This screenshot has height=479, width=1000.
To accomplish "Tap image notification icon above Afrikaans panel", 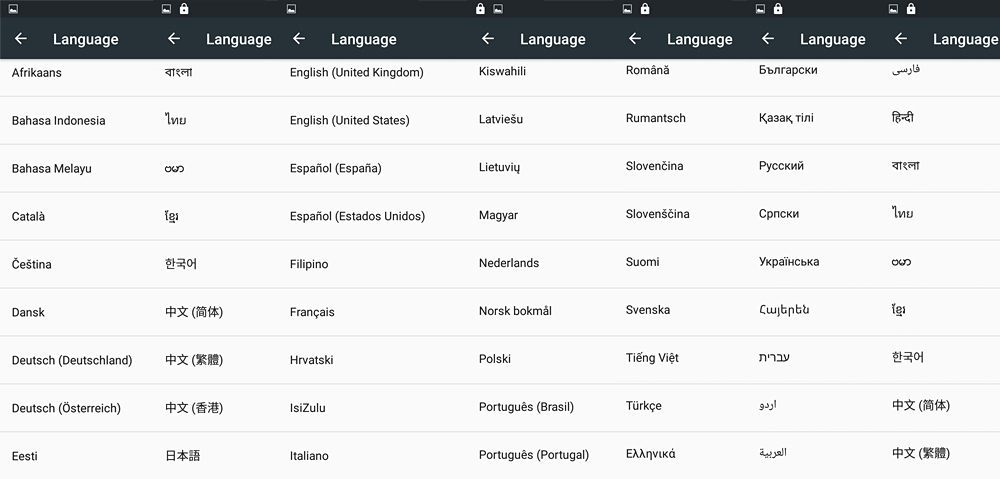I will [x=10, y=9].
